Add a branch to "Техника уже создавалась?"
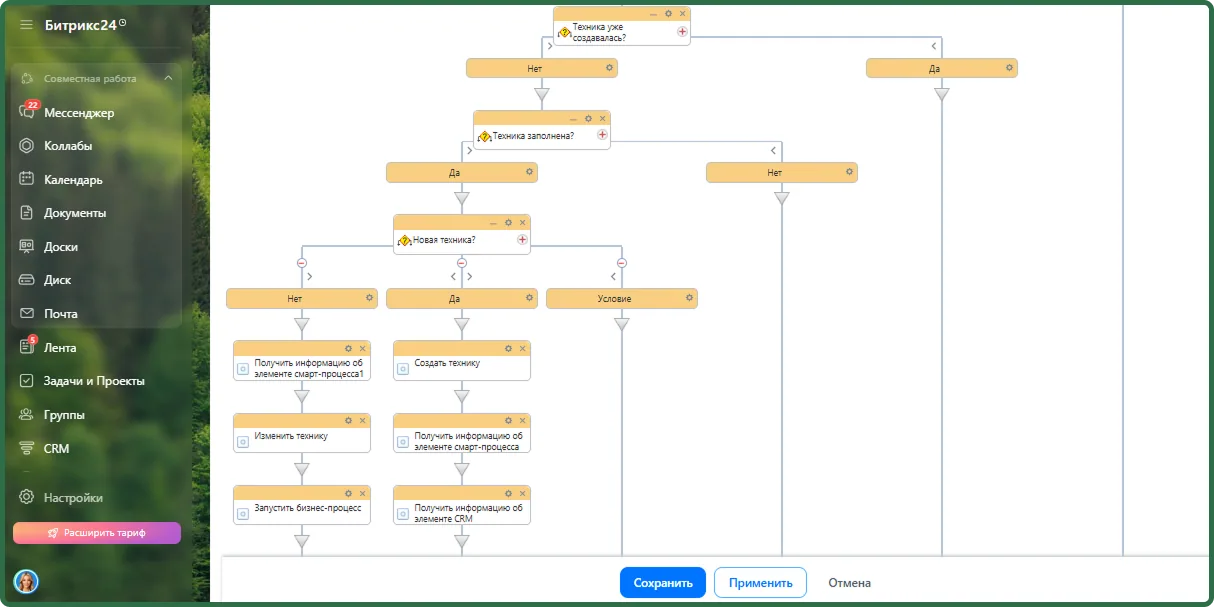The width and height of the screenshot is (1214, 607). click(682, 32)
